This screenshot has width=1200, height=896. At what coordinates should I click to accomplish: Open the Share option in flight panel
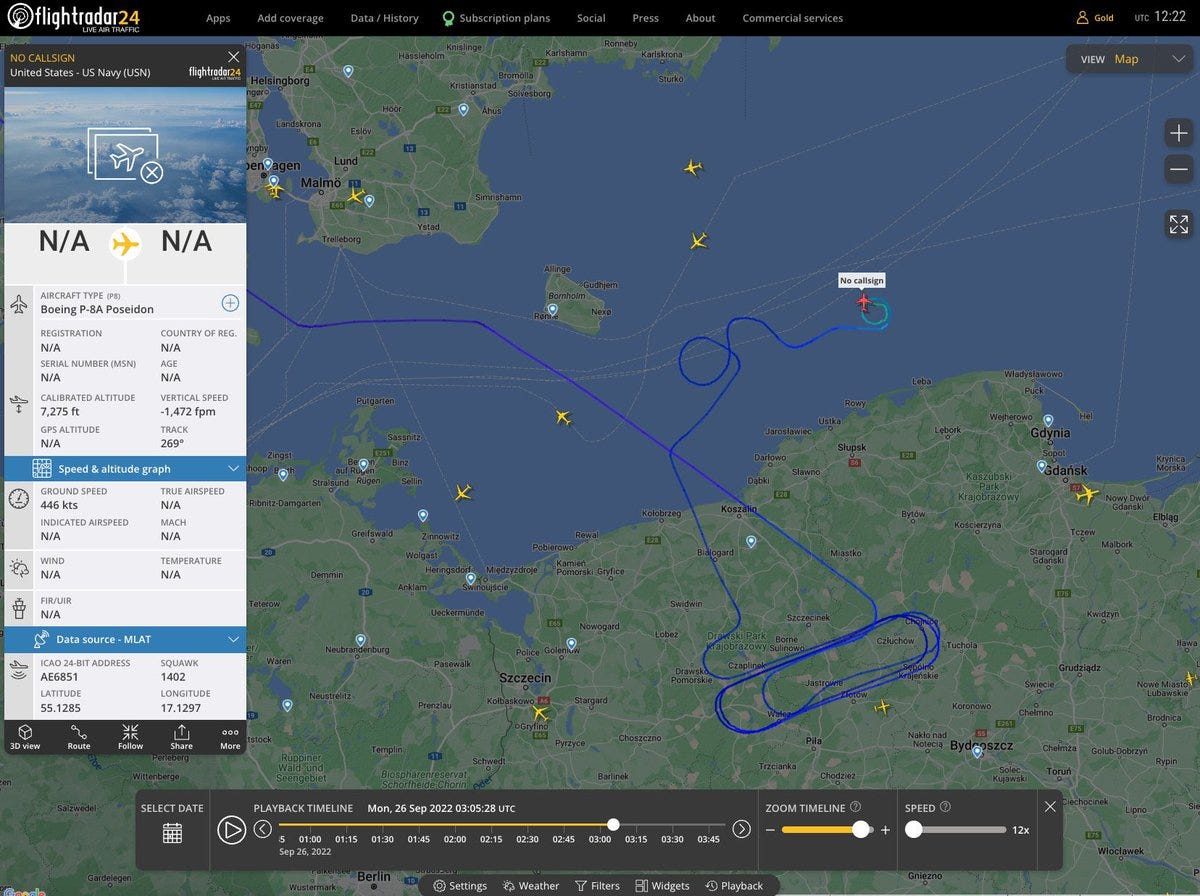click(x=181, y=737)
